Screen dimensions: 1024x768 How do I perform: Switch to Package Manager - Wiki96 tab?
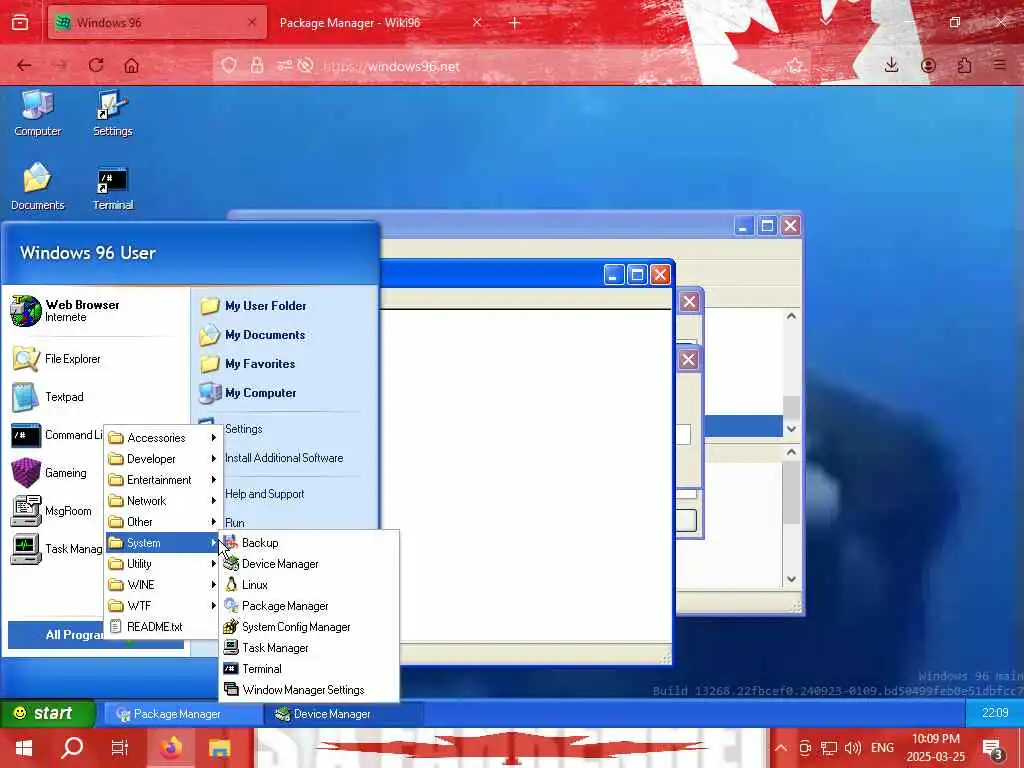pos(380,22)
